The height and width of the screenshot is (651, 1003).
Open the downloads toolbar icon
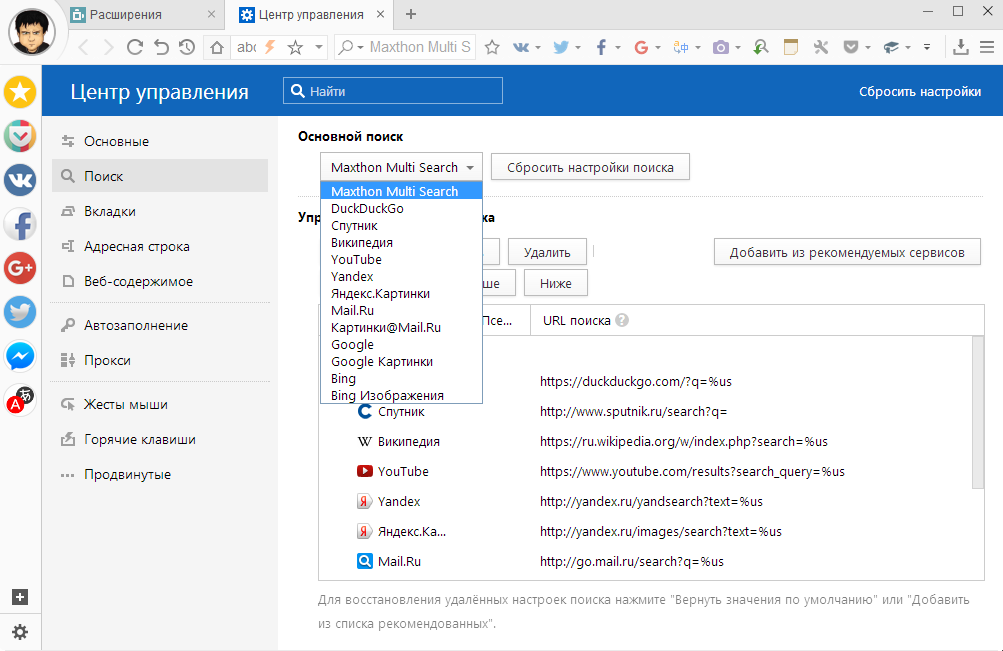(960, 47)
